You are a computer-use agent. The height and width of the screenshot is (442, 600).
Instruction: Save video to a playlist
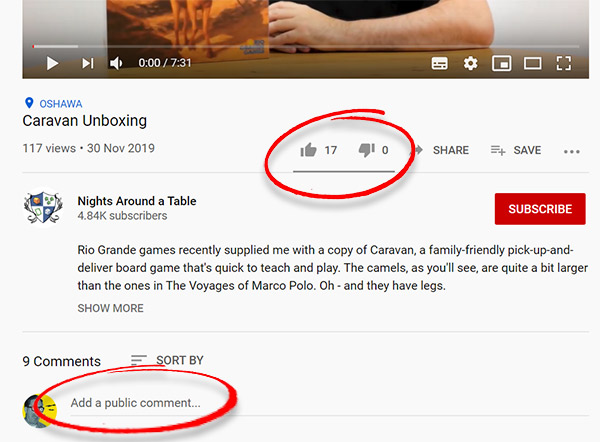[x=516, y=150]
